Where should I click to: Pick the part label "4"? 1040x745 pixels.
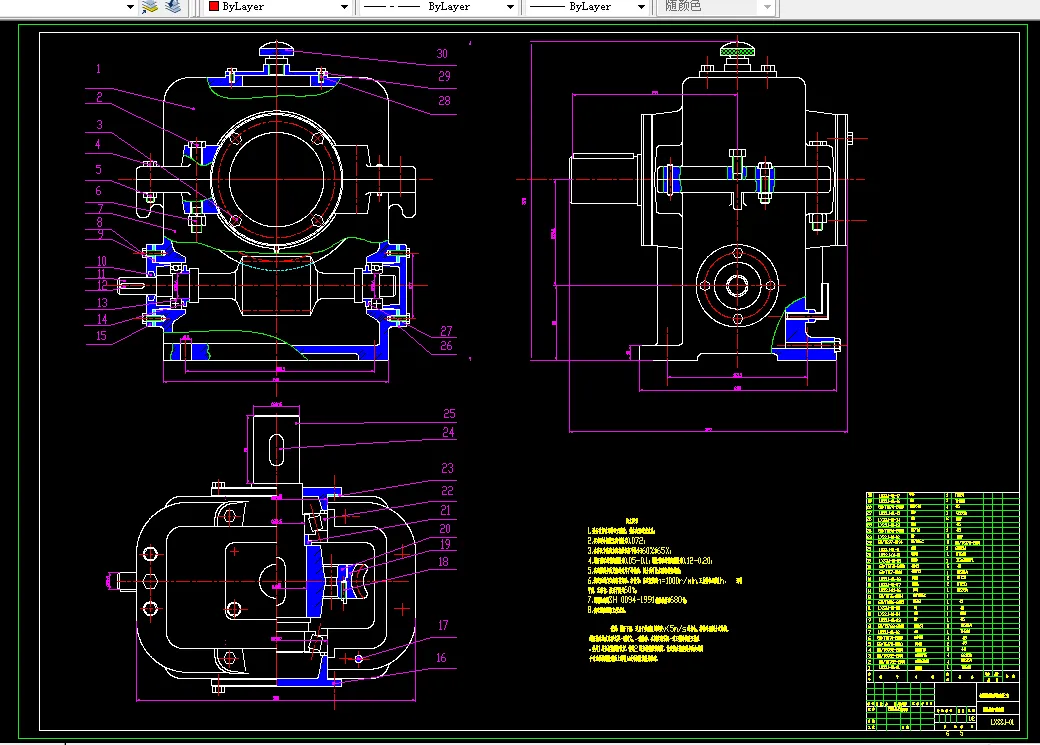tap(98, 145)
